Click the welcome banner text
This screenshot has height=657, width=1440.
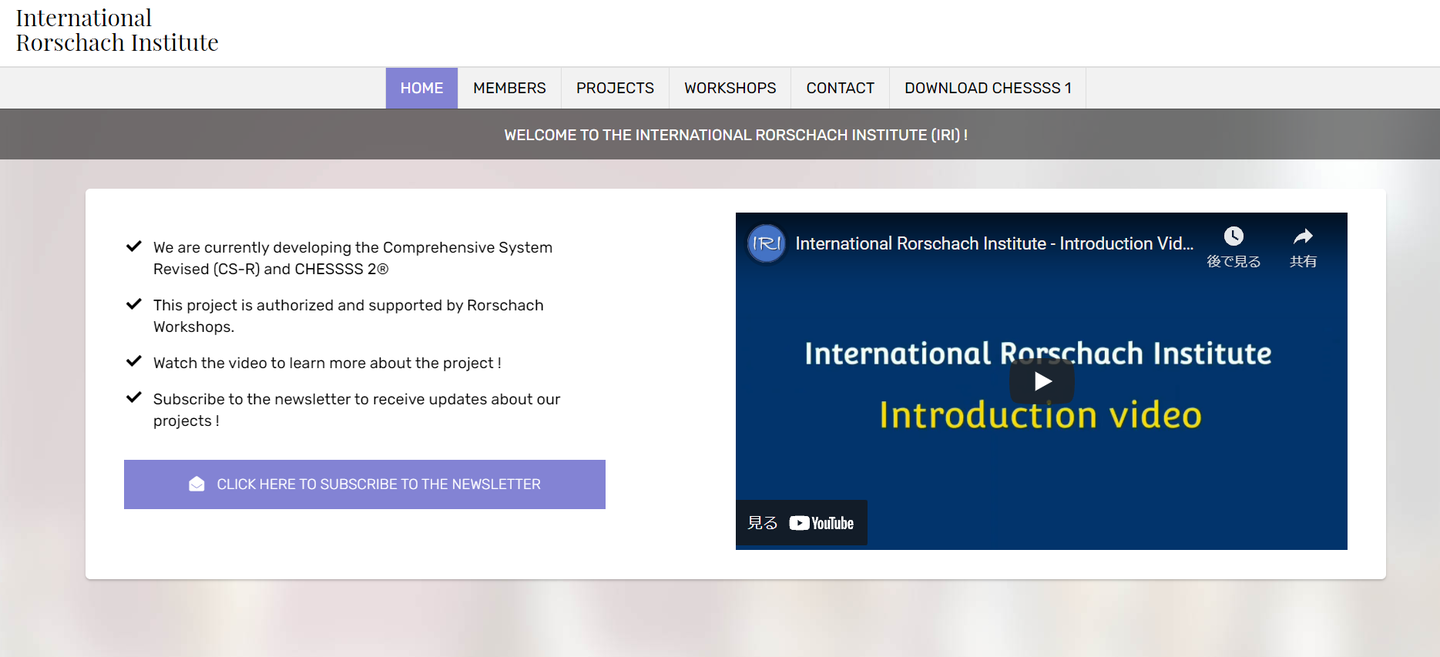(x=736, y=135)
